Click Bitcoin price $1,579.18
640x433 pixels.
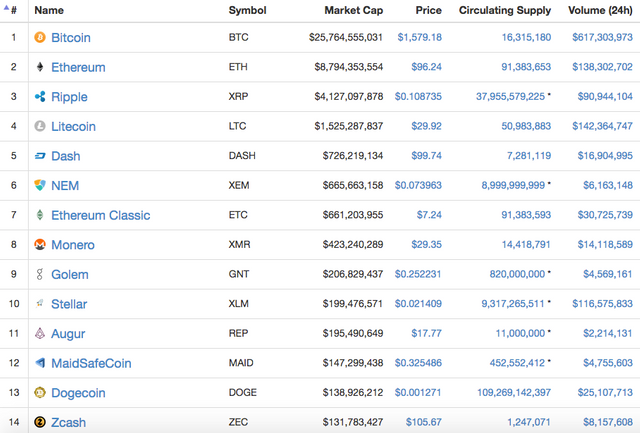coord(420,37)
